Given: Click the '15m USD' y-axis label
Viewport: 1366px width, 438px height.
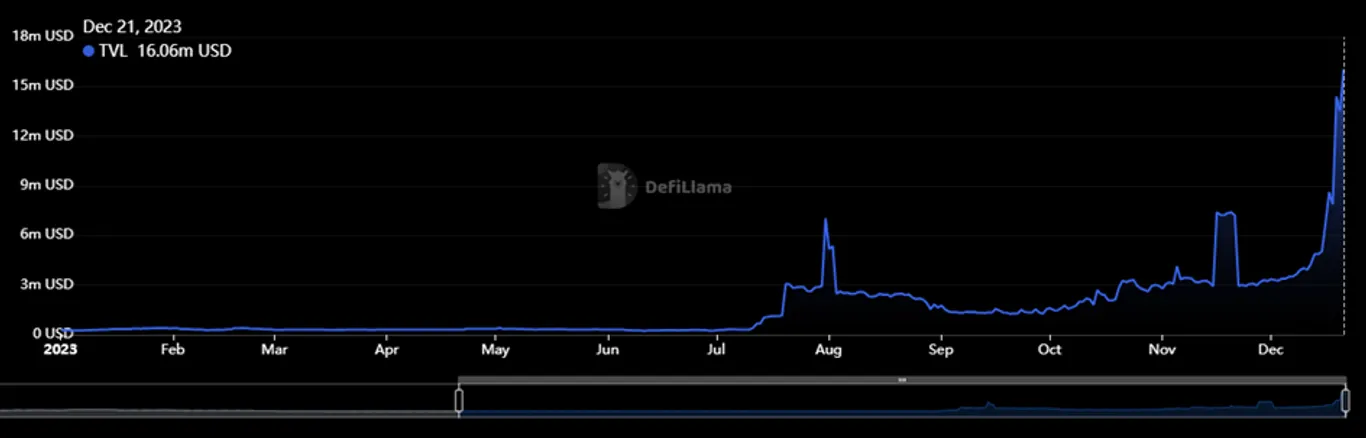Looking at the screenshot, I should (x=42, y=86).
